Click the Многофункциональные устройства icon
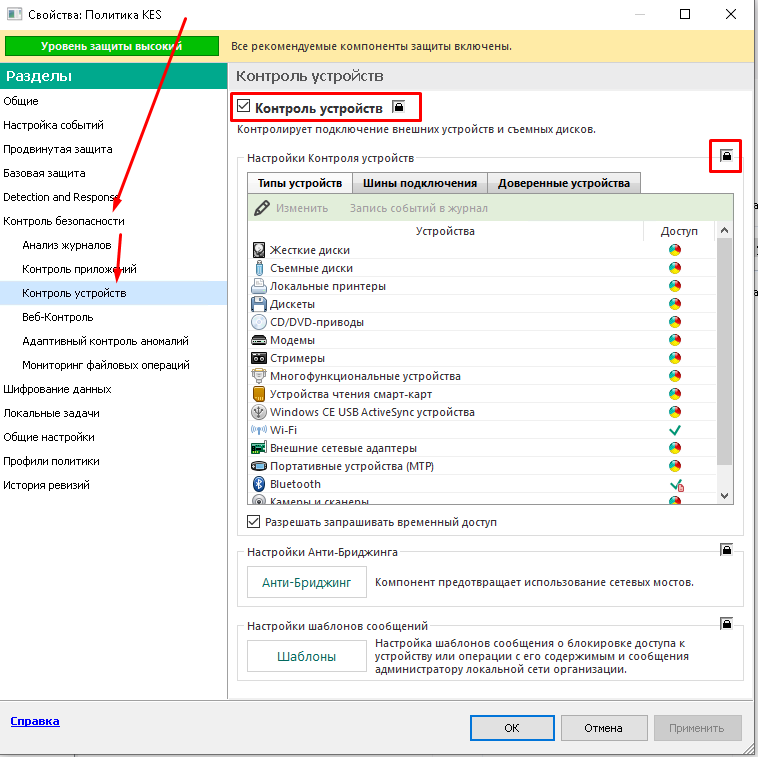The width and height of the screenshot is (758, 757). point(259,376)
